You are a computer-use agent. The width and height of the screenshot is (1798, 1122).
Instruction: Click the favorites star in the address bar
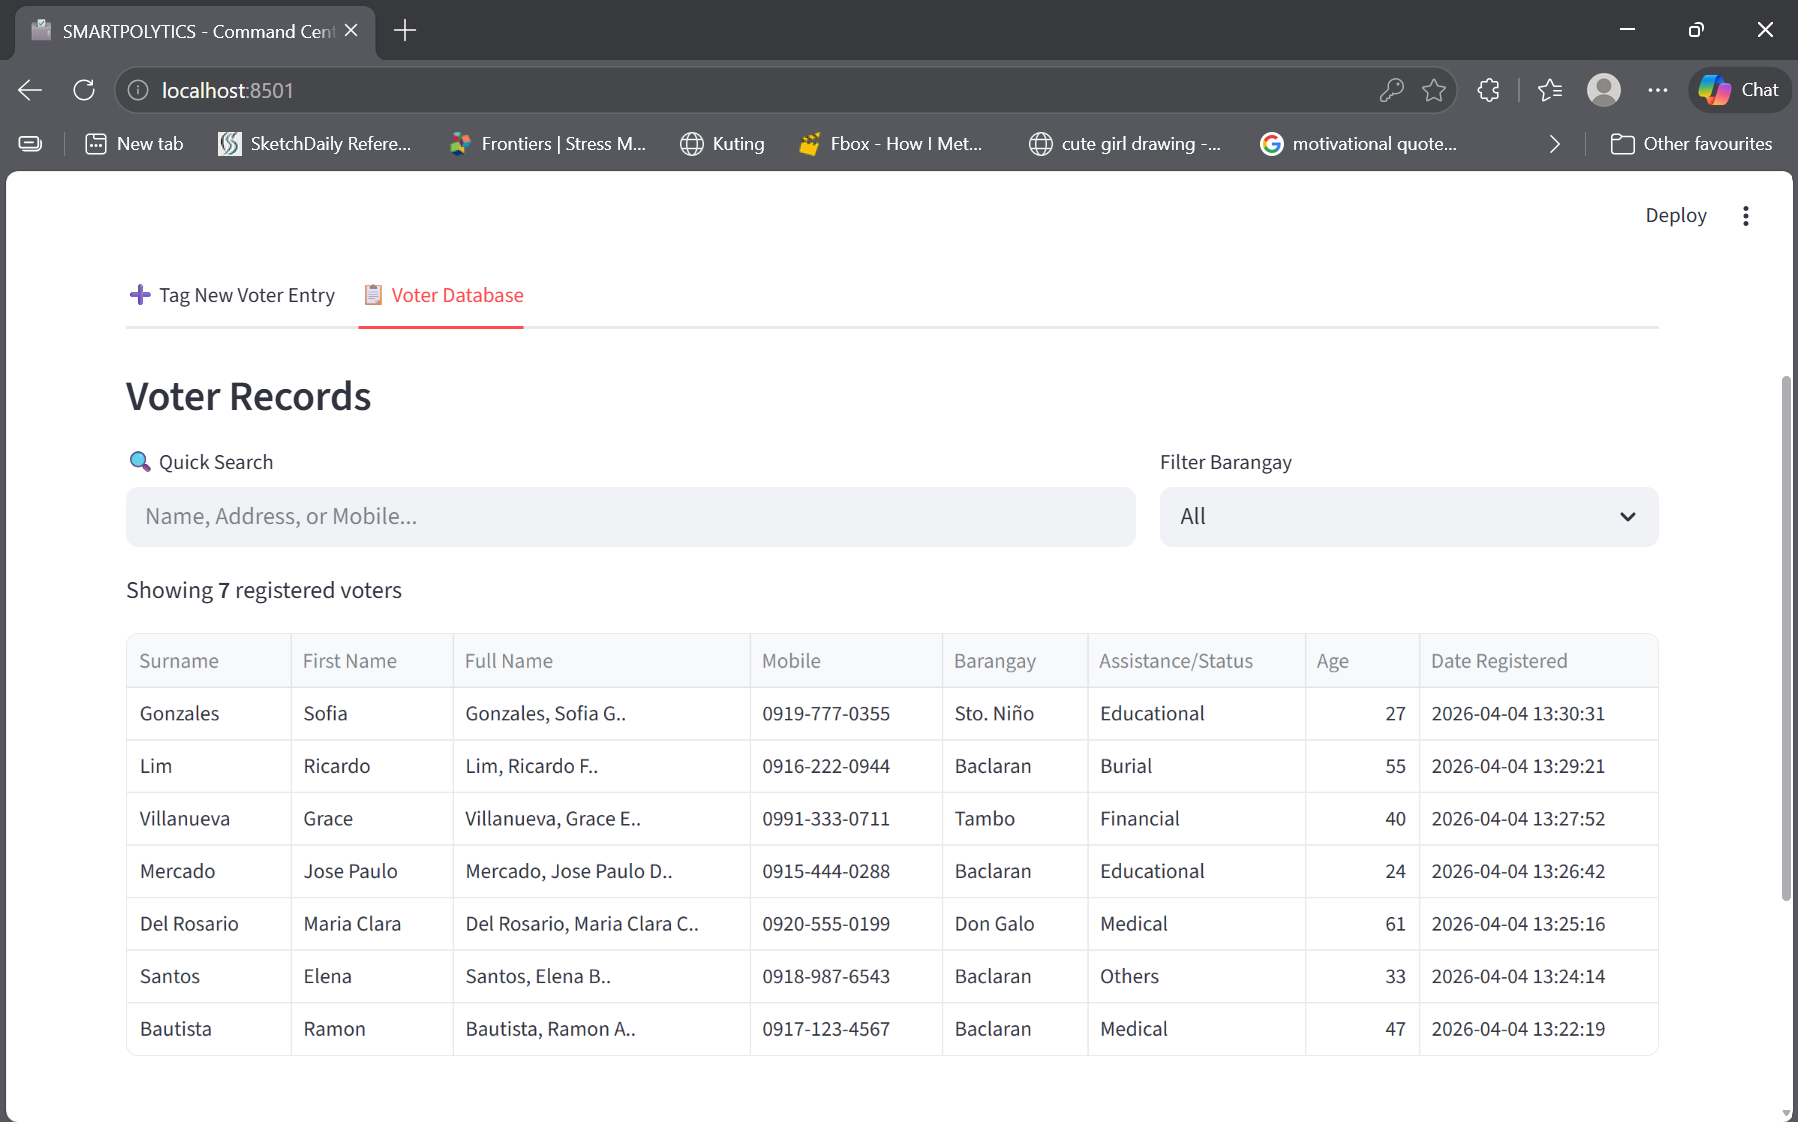1436,90
